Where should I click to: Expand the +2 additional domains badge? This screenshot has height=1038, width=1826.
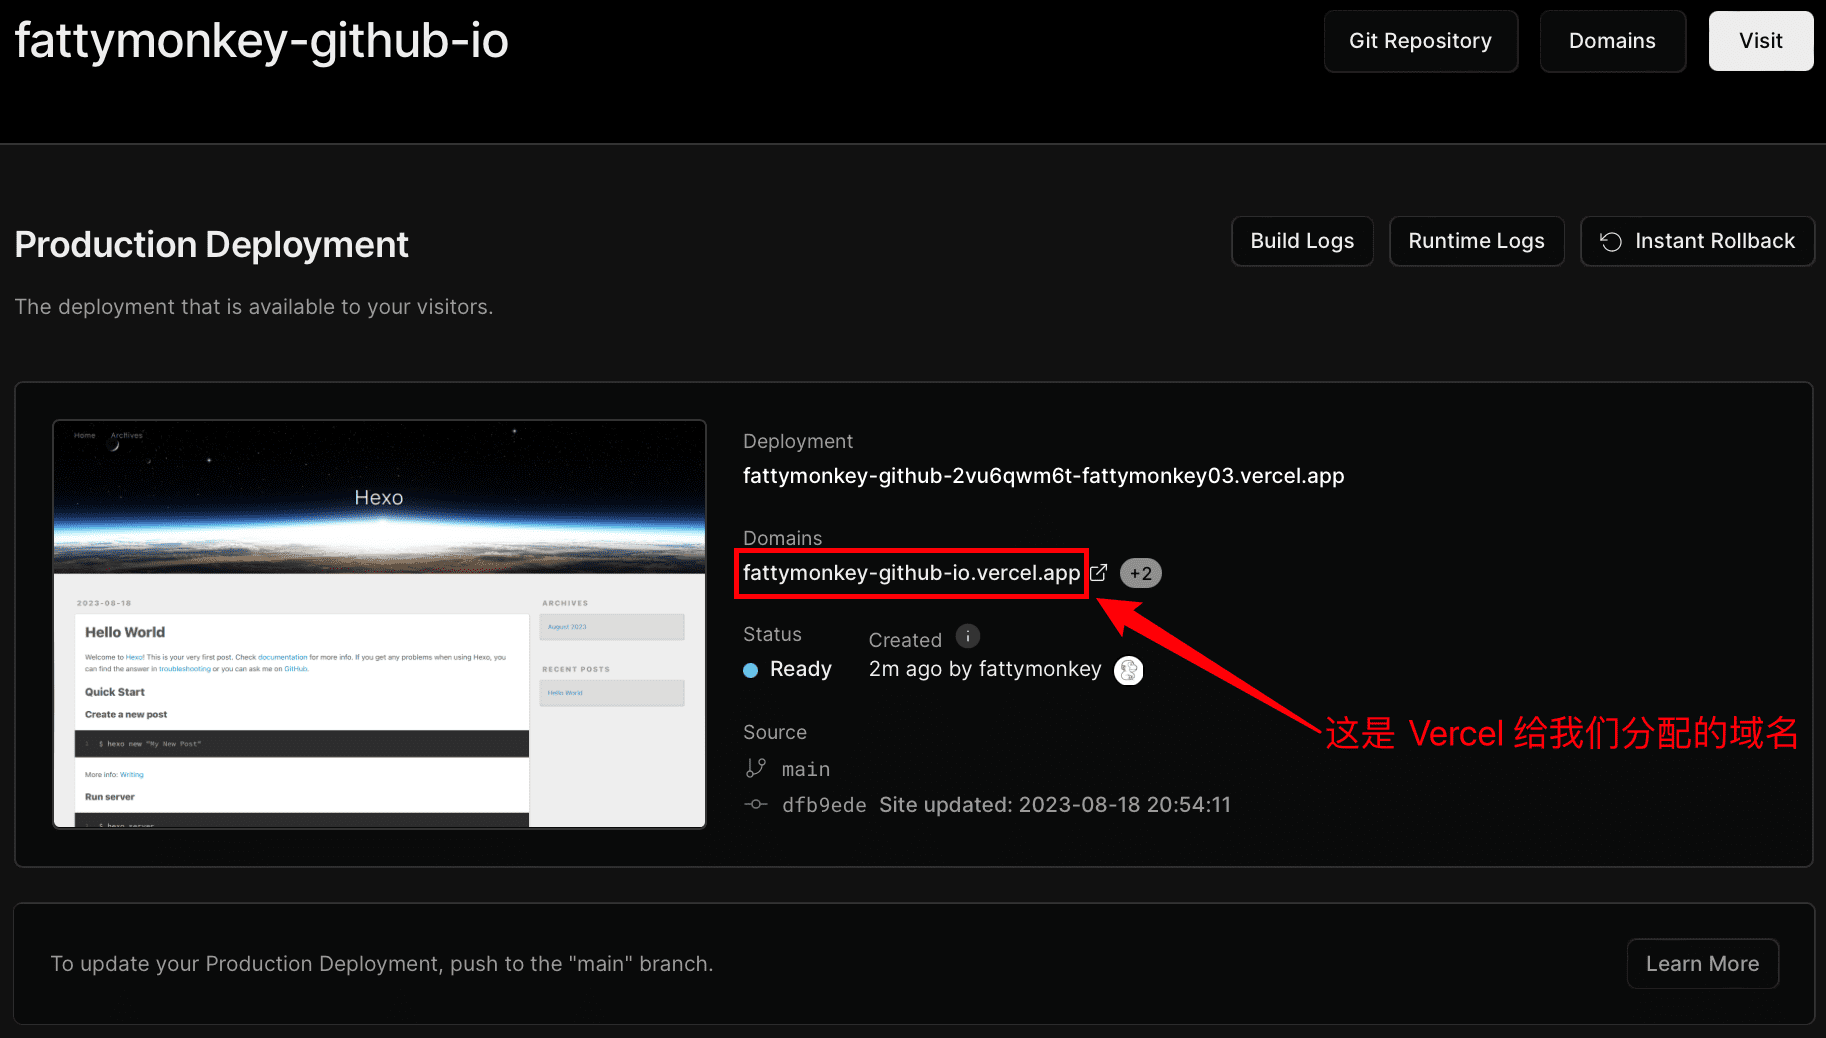tap(1140, 573)
